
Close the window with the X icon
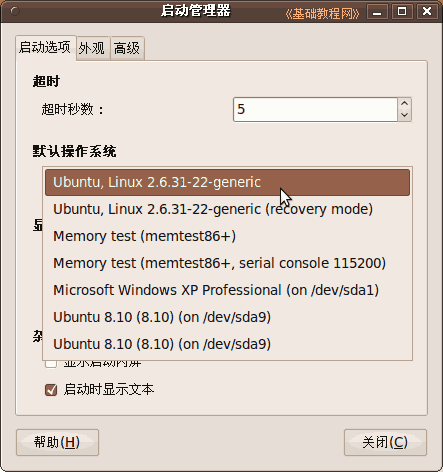[x=427, y=12]
